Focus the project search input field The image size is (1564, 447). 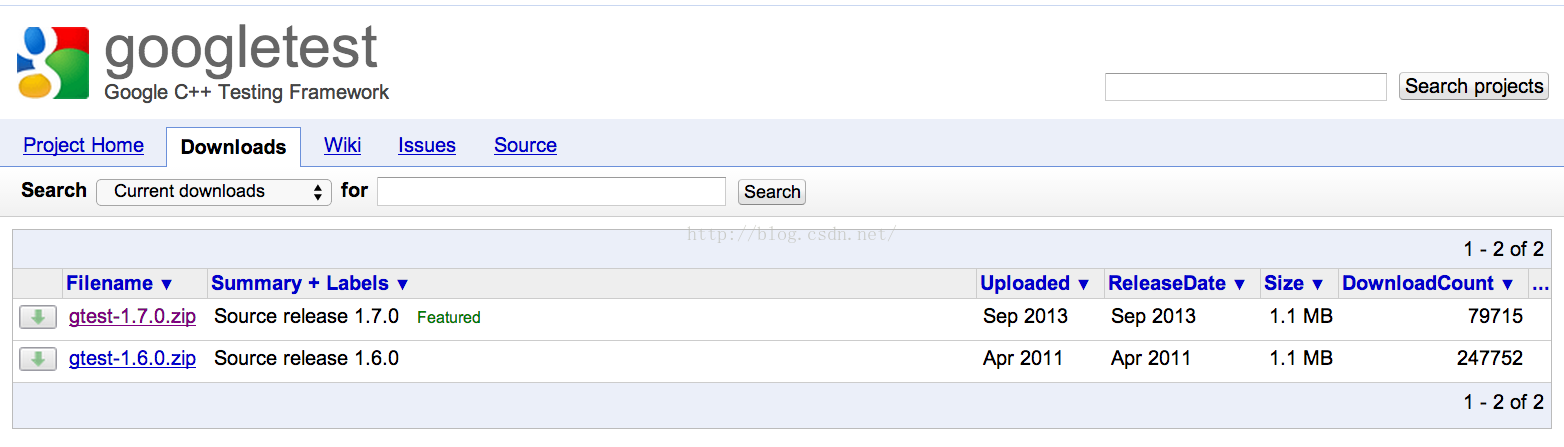coord(1245,87)
